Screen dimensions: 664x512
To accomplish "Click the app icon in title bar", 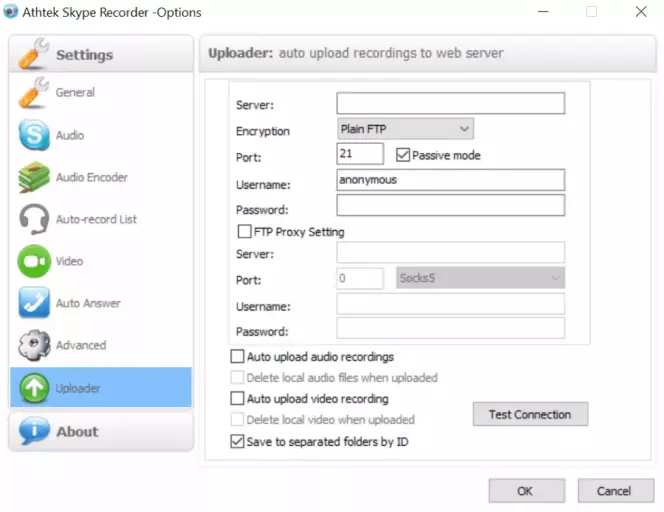I will tap(11, 11).
